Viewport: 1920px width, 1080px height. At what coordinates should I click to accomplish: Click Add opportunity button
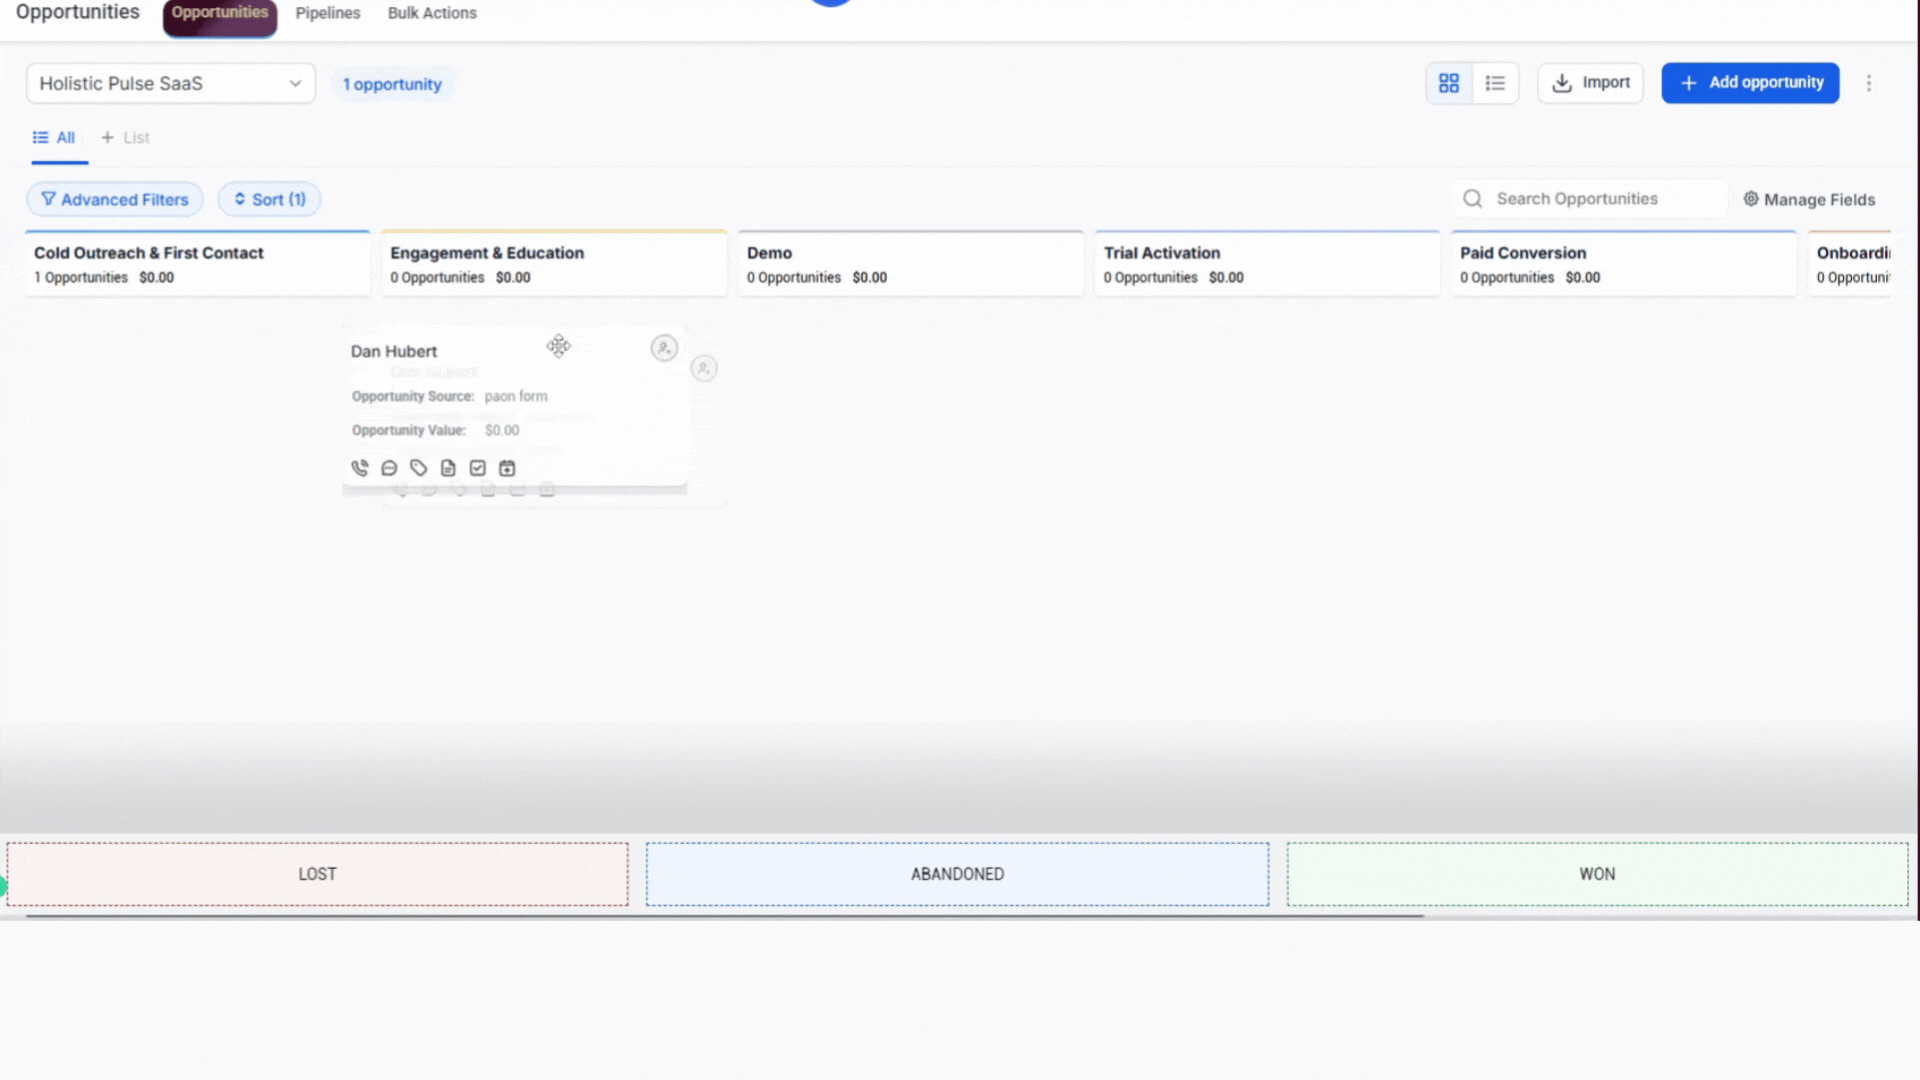pos(1750,83)
